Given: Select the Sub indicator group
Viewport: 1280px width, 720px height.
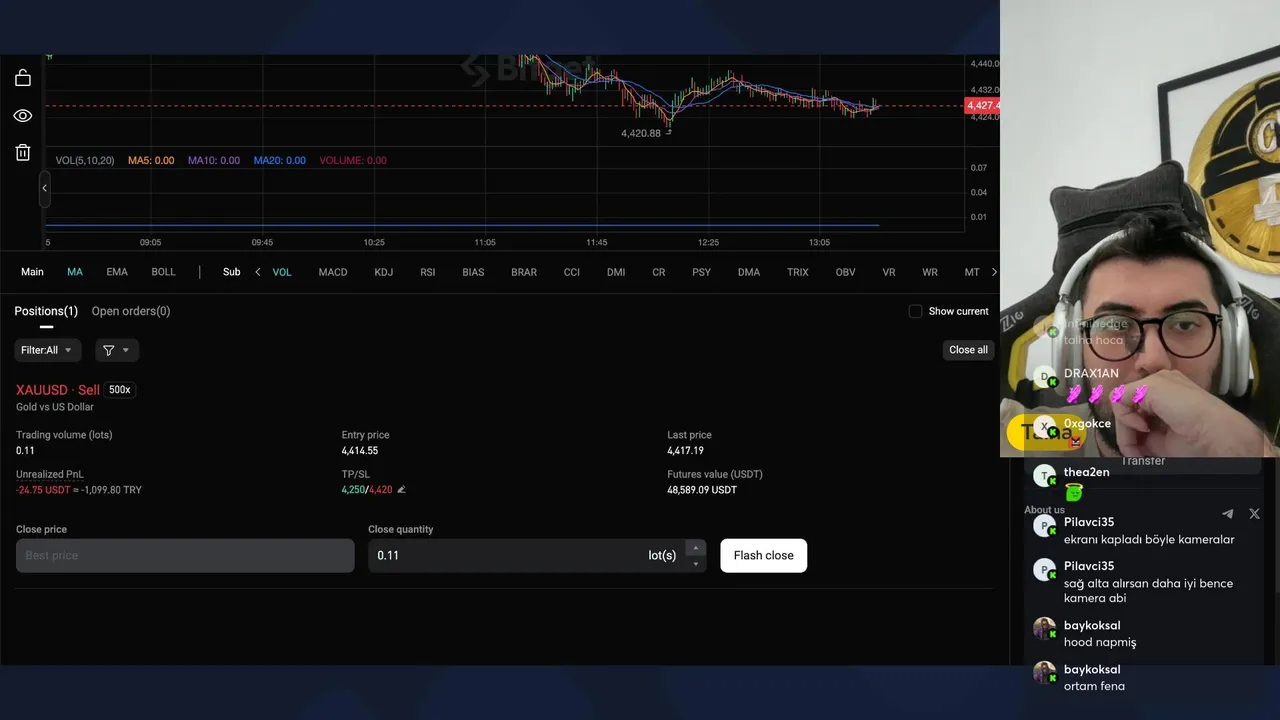Looking at the screenshot, I should tap(231, 272).
